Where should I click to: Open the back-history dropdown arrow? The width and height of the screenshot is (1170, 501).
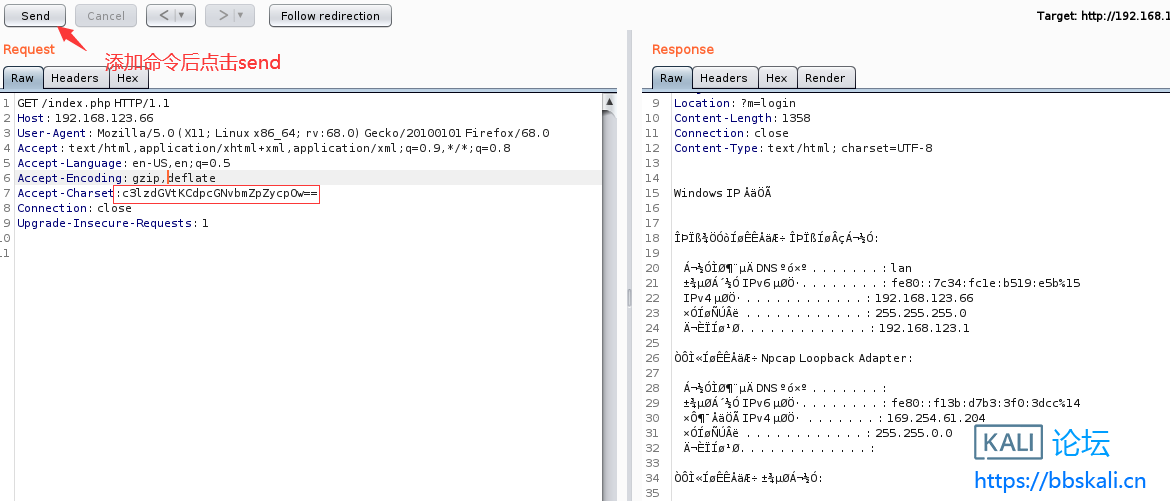pos(183,16)
